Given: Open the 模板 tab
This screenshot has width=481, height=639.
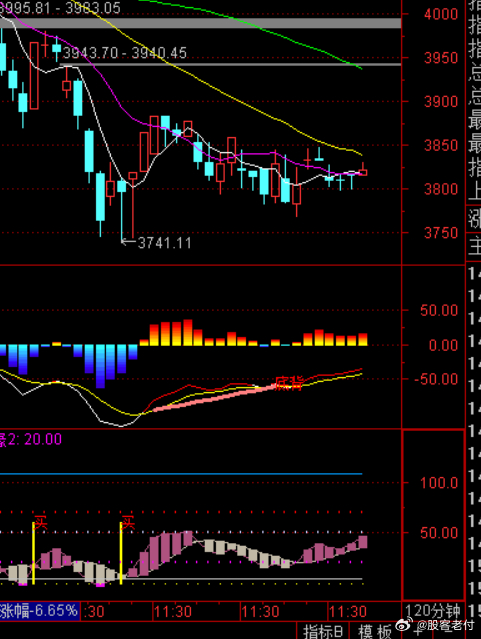Looking at the screenshot, I should [375, 632].
